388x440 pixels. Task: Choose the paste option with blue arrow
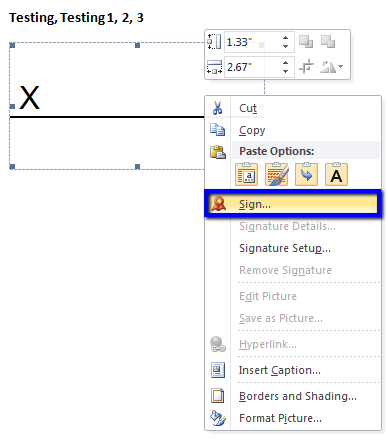[306, 174]
